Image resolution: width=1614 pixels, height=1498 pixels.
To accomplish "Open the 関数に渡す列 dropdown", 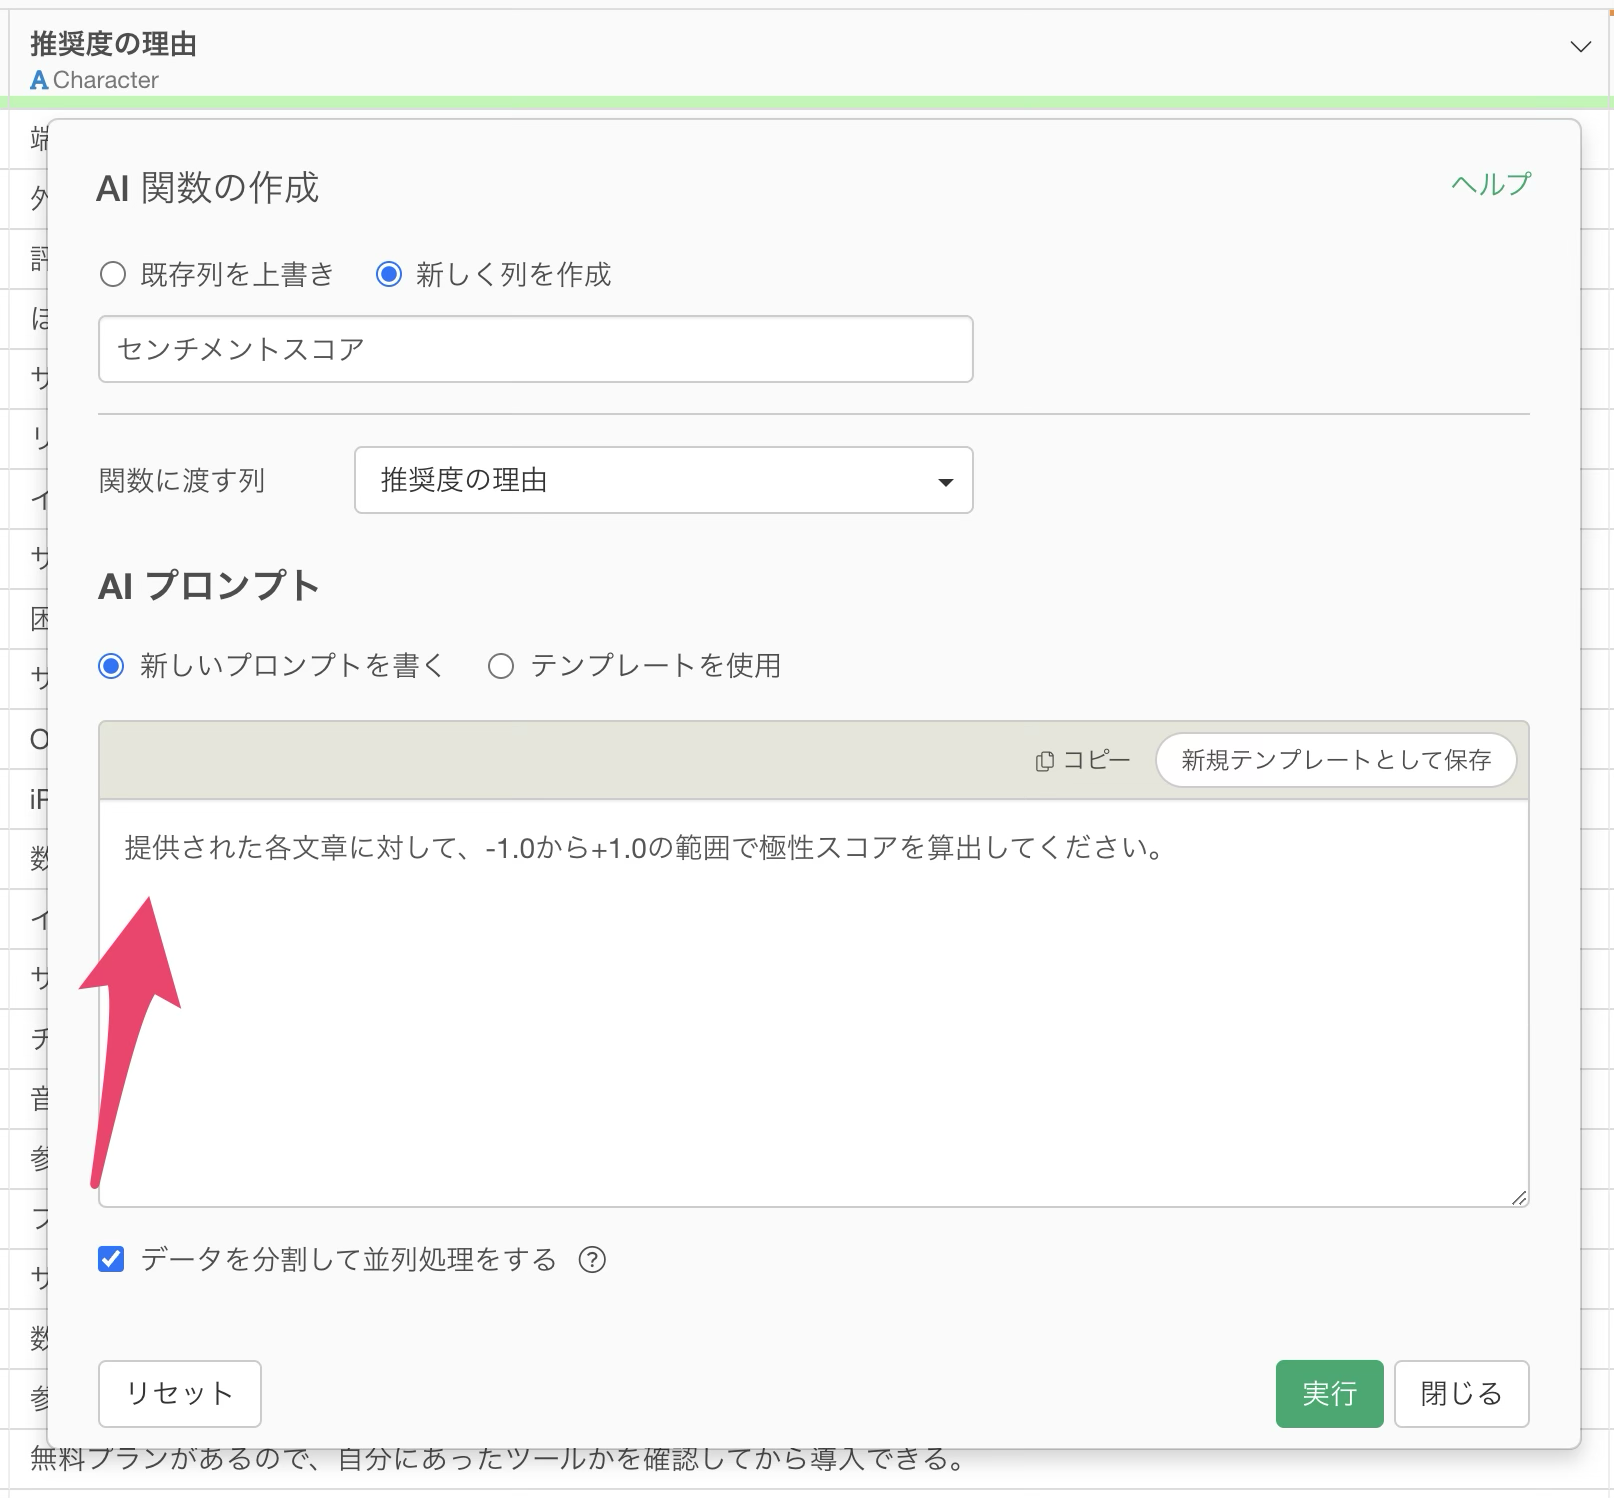I will pyautogui.click(x=663, y=481).
